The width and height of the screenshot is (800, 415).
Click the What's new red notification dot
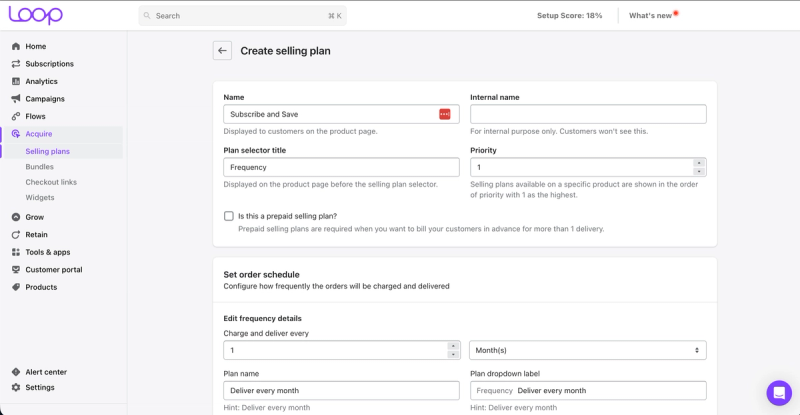click(676, 13)
